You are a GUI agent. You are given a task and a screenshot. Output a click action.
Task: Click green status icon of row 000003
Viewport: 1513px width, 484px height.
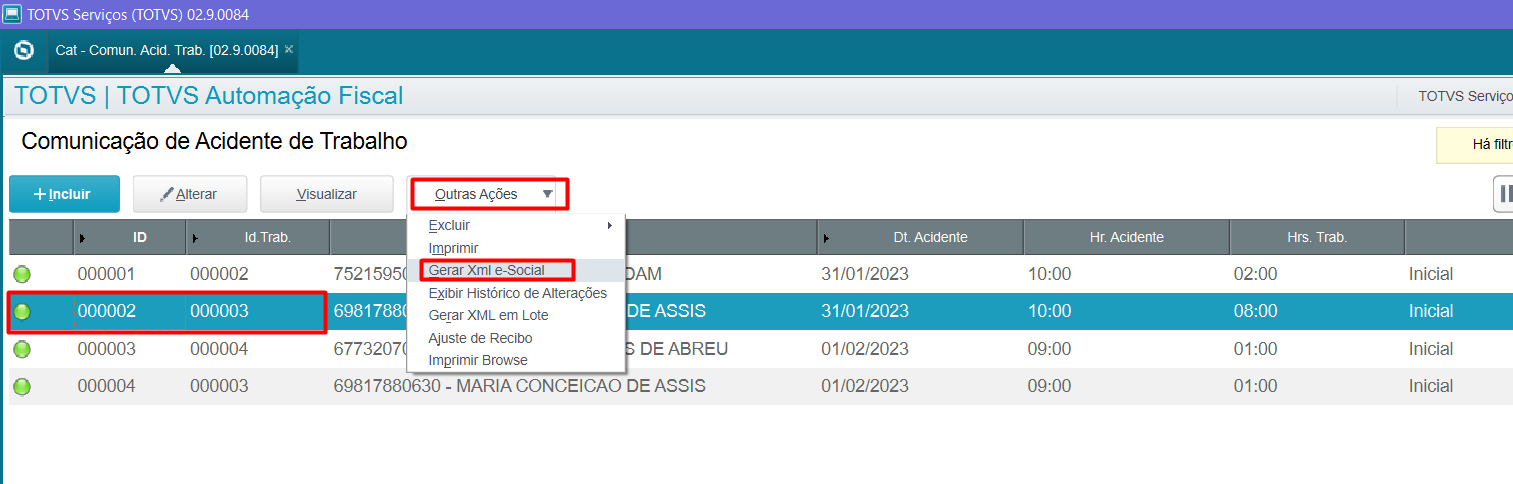pos(22,349)
